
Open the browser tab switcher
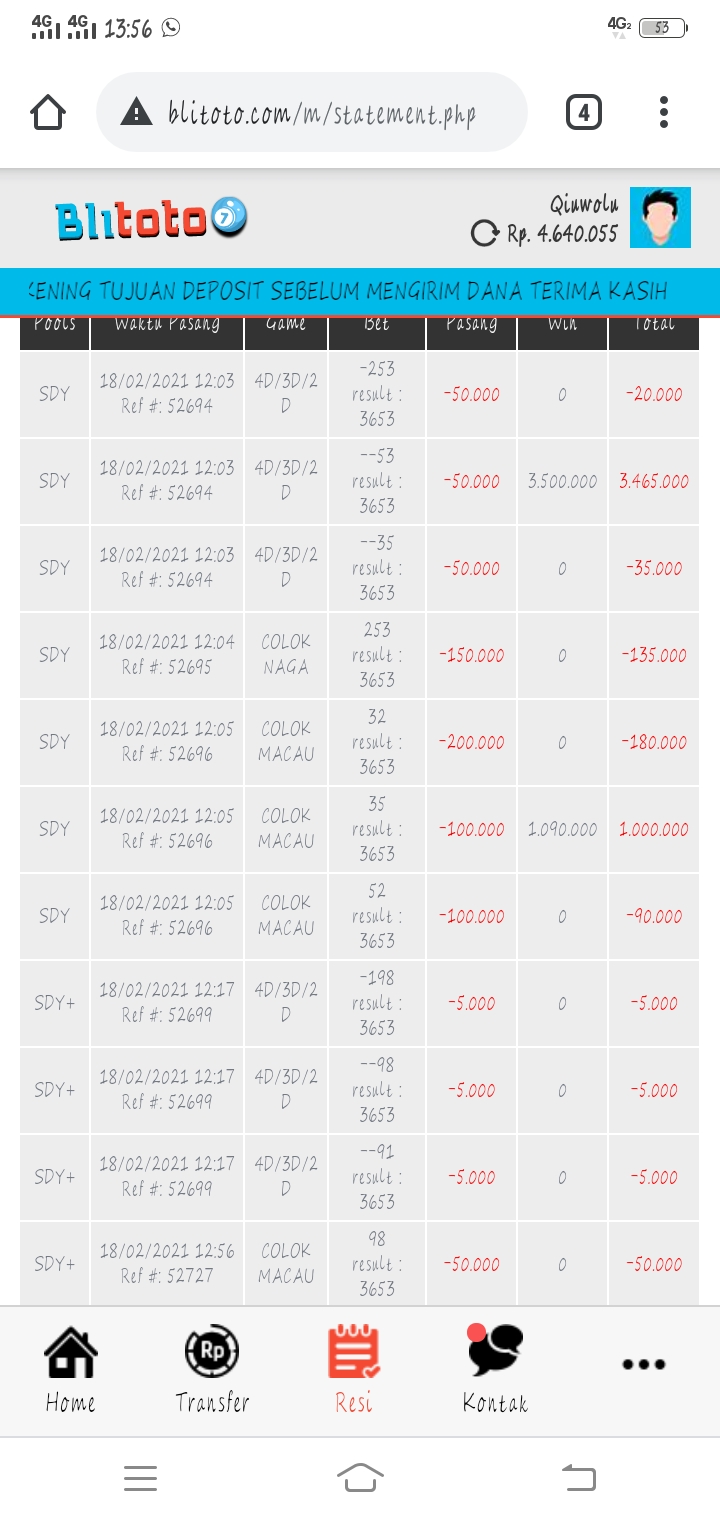[584, 113]
